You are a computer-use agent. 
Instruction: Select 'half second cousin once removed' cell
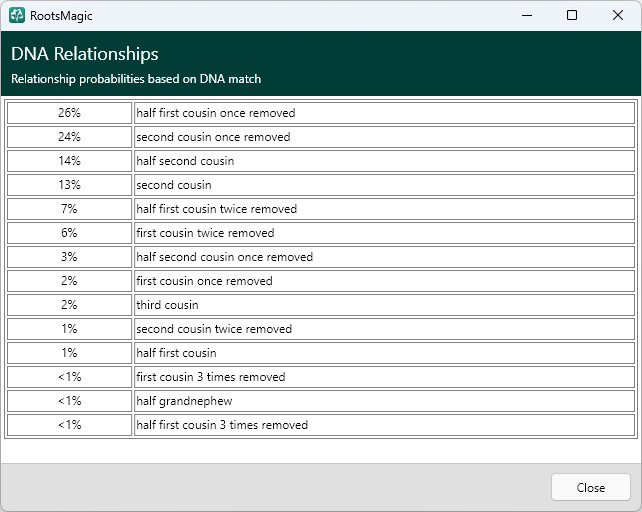[384, 257]
